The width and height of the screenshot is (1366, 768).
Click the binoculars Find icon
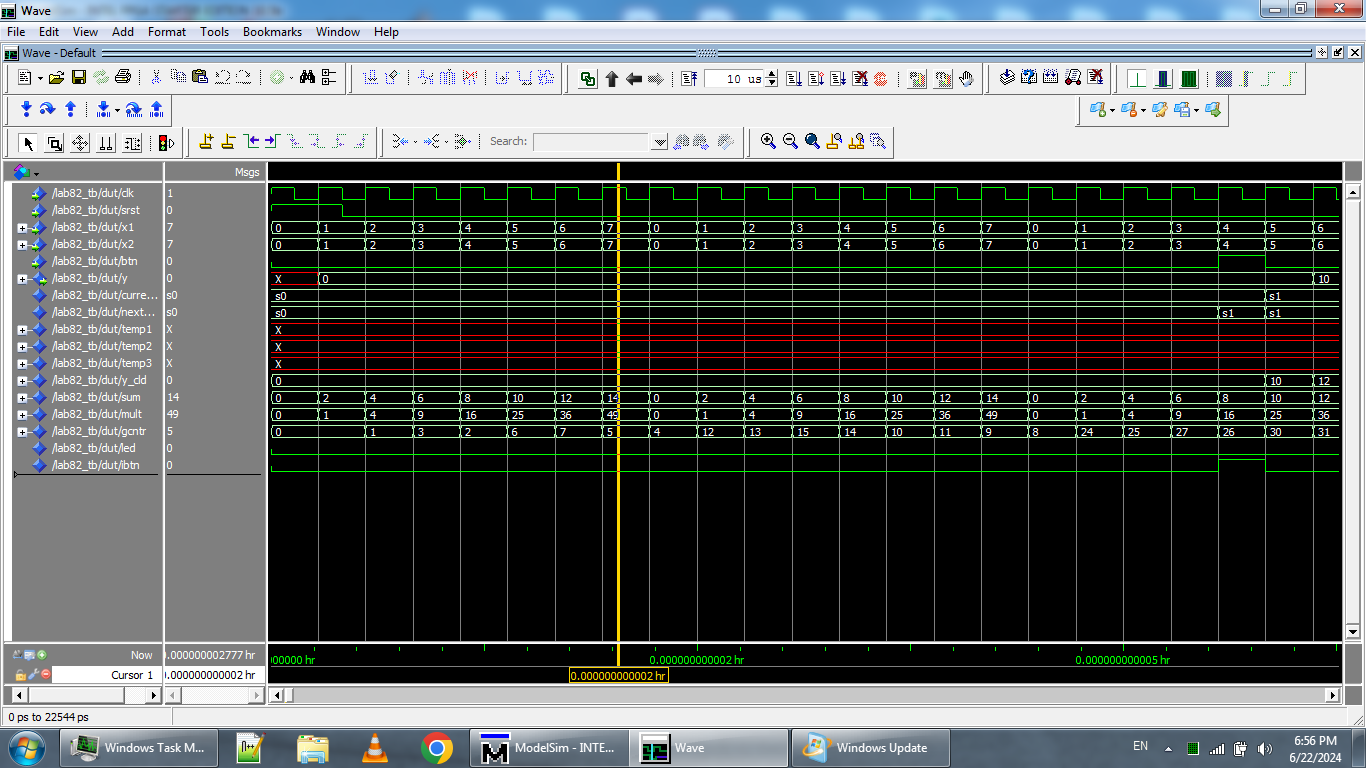307,77
